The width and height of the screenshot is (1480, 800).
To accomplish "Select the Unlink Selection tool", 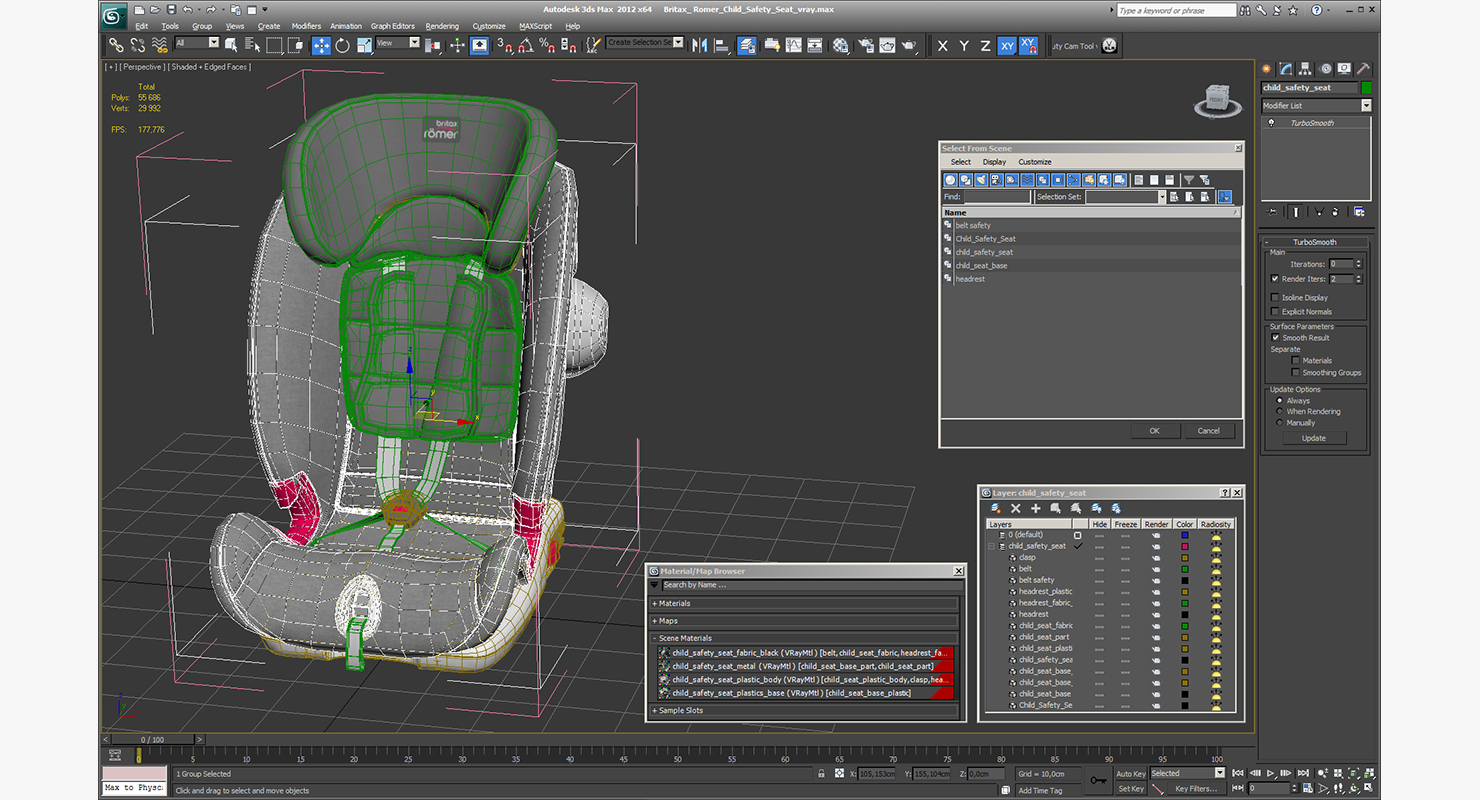I will tap(137, 45).
